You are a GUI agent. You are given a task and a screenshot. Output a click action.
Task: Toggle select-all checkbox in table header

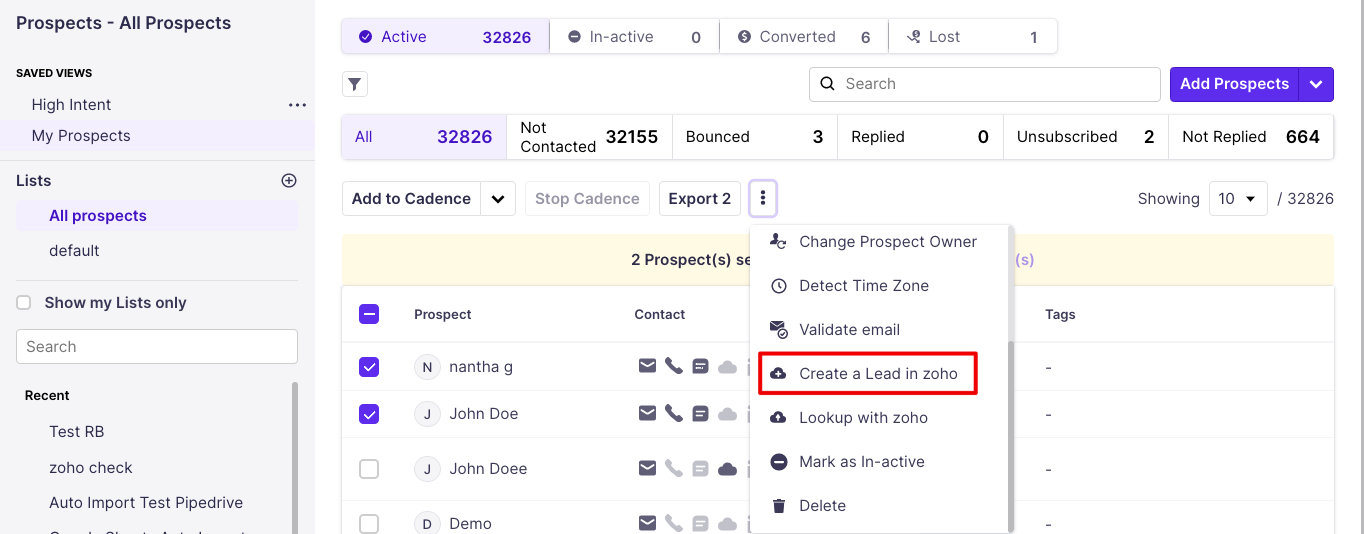point(369,314)
